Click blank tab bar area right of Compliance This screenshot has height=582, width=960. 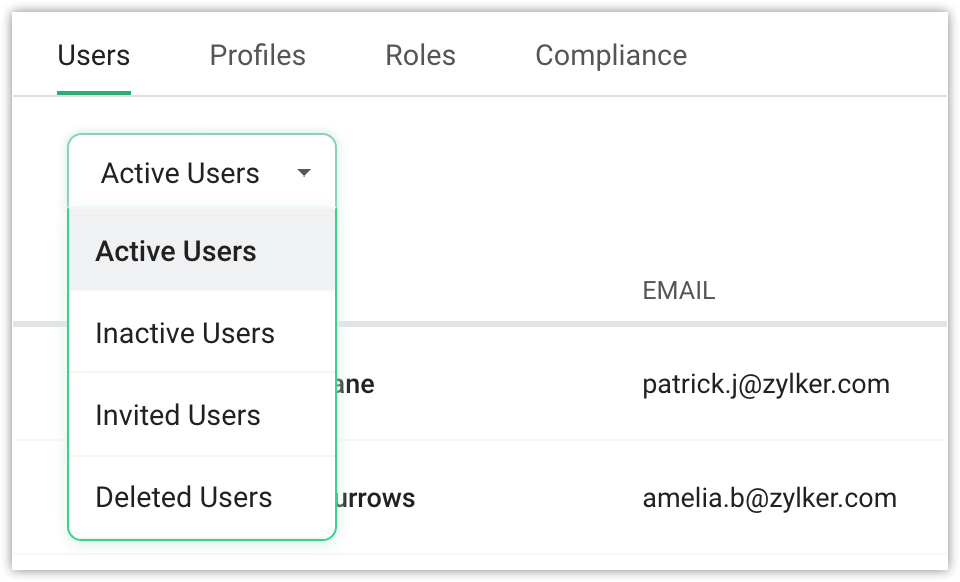pos(820,55)
